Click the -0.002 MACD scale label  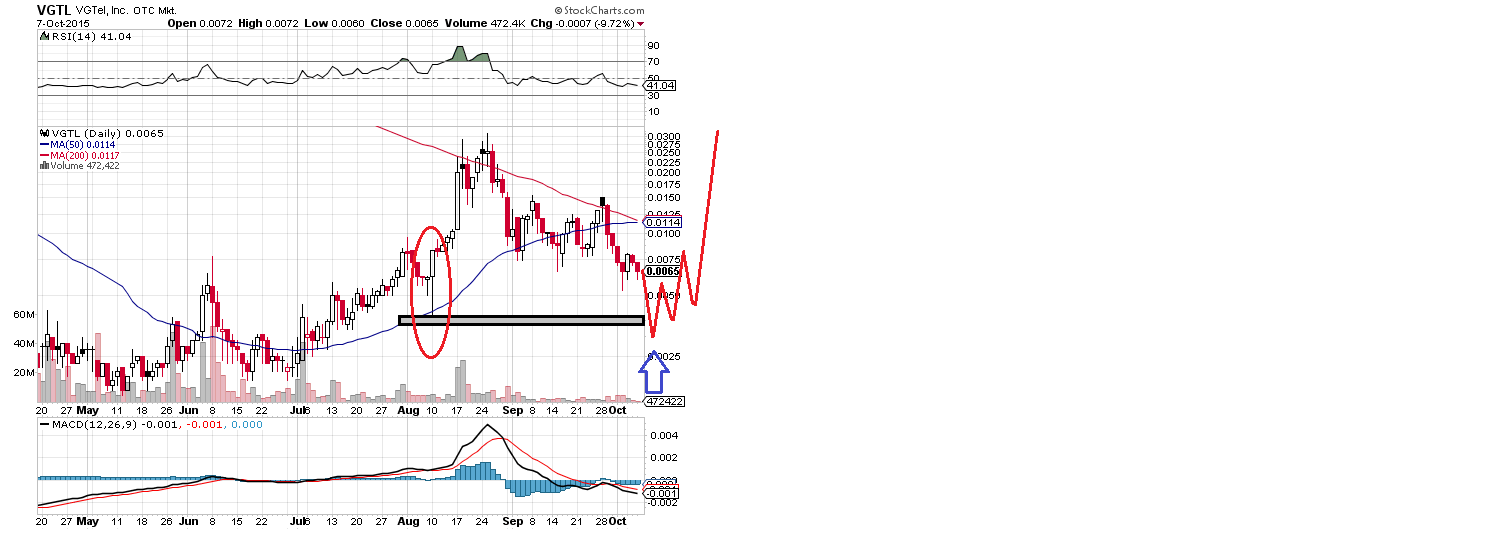click(662, 503)
